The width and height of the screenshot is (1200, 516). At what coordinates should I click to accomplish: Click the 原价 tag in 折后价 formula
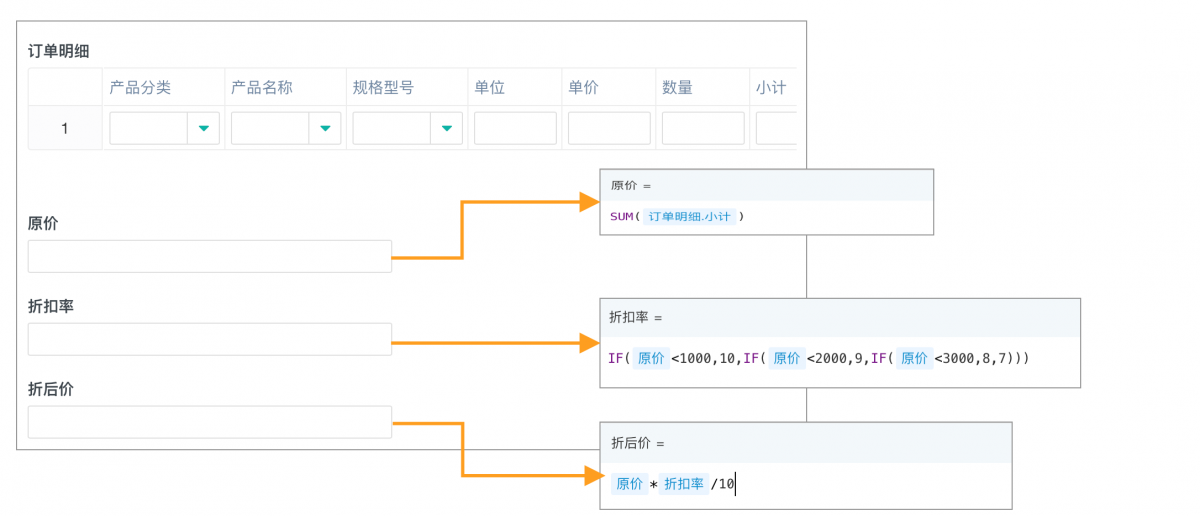click(629, 484)
